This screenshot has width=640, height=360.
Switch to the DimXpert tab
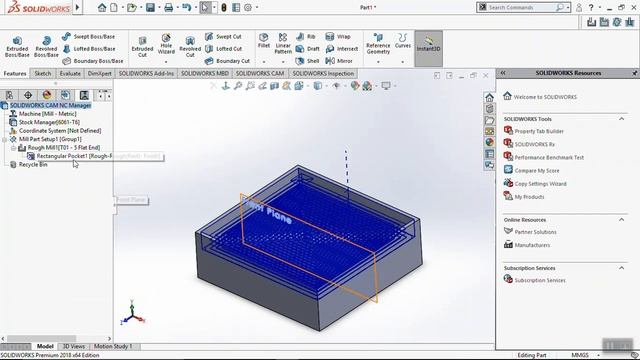(99, 73)
